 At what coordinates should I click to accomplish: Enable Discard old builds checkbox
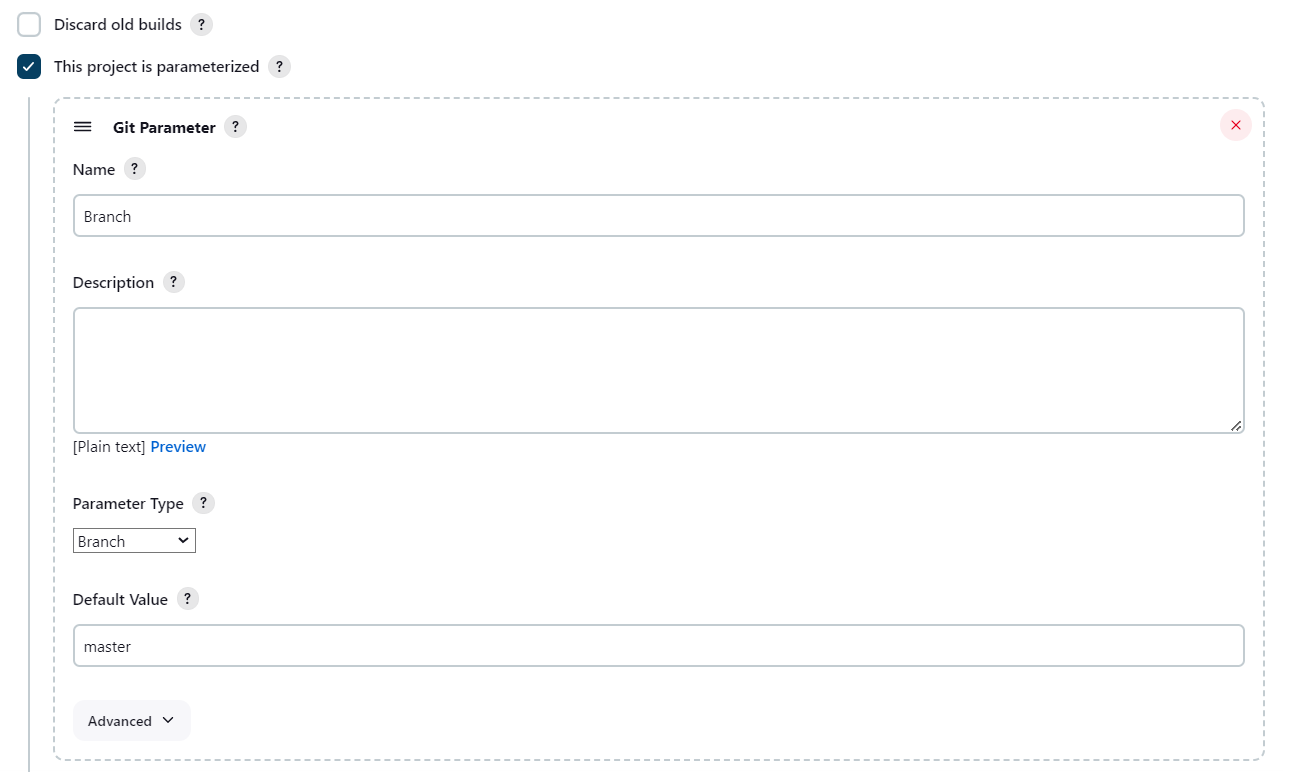[30, 24]
